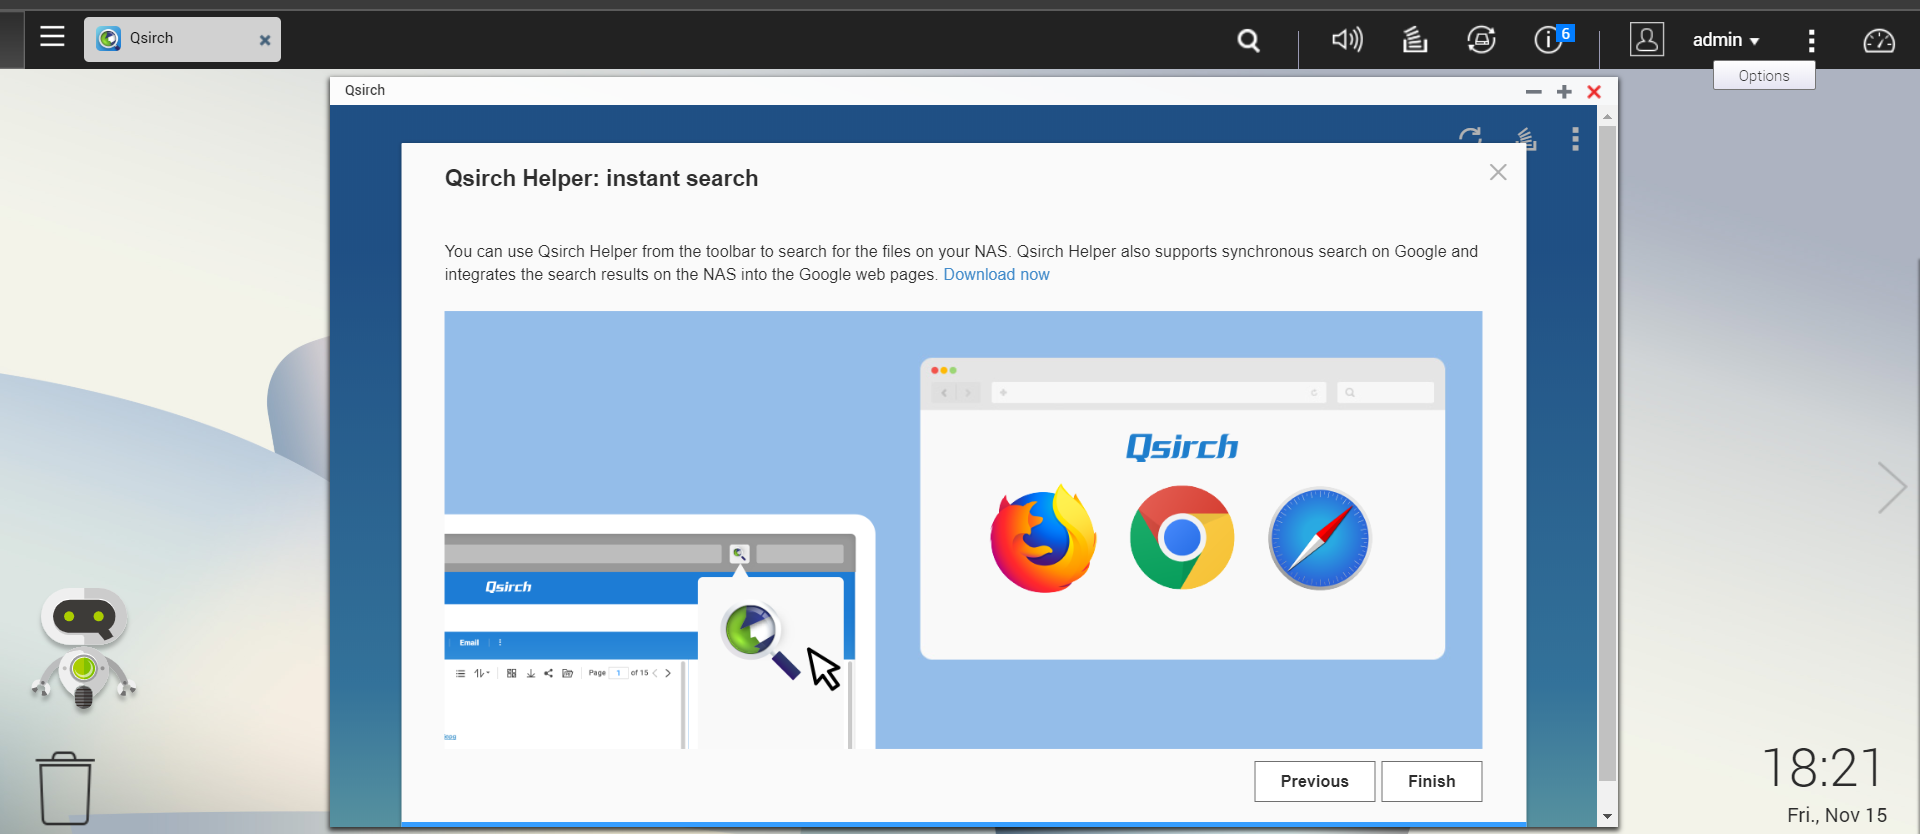Screen dimensions: 1920x834
Task: Open the Recycle Bin trash icon
Action: point(65,788)
